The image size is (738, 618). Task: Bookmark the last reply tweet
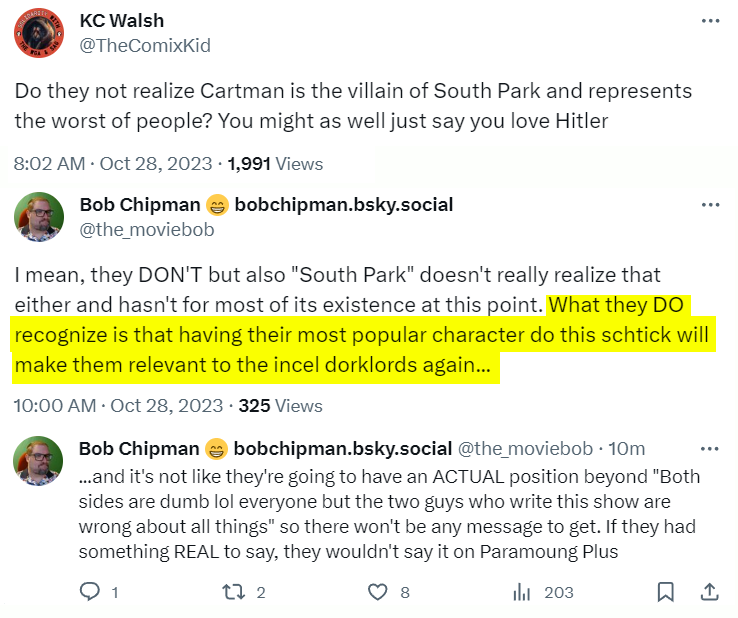665,592
